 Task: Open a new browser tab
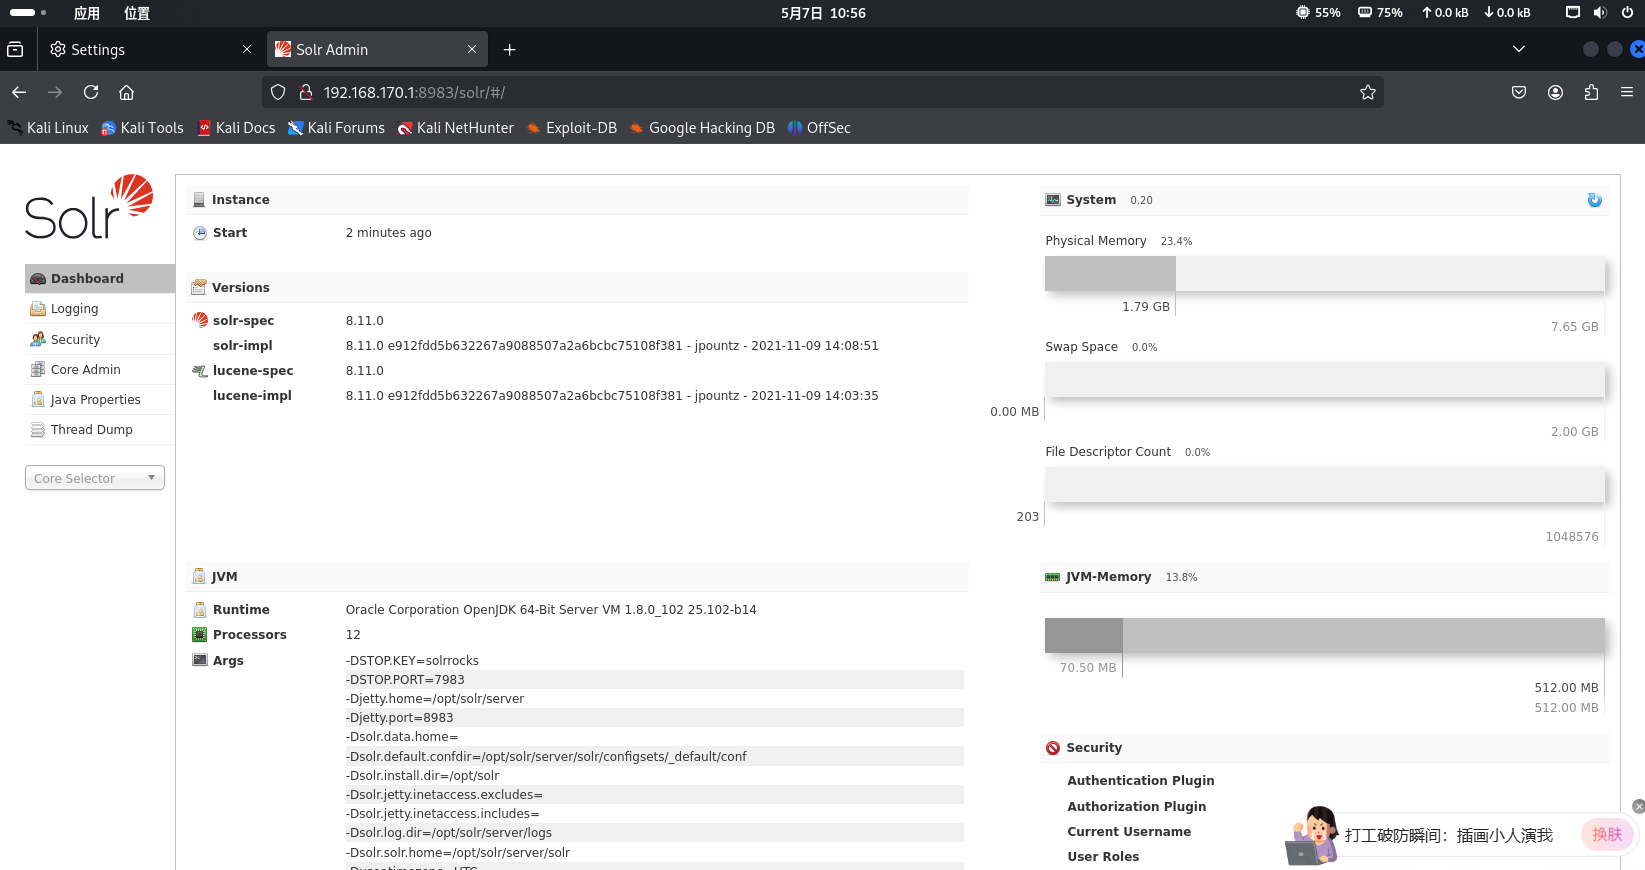509,49
